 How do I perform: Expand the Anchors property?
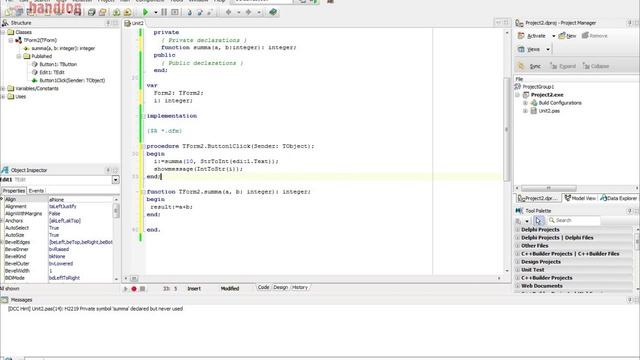(2, 221)
